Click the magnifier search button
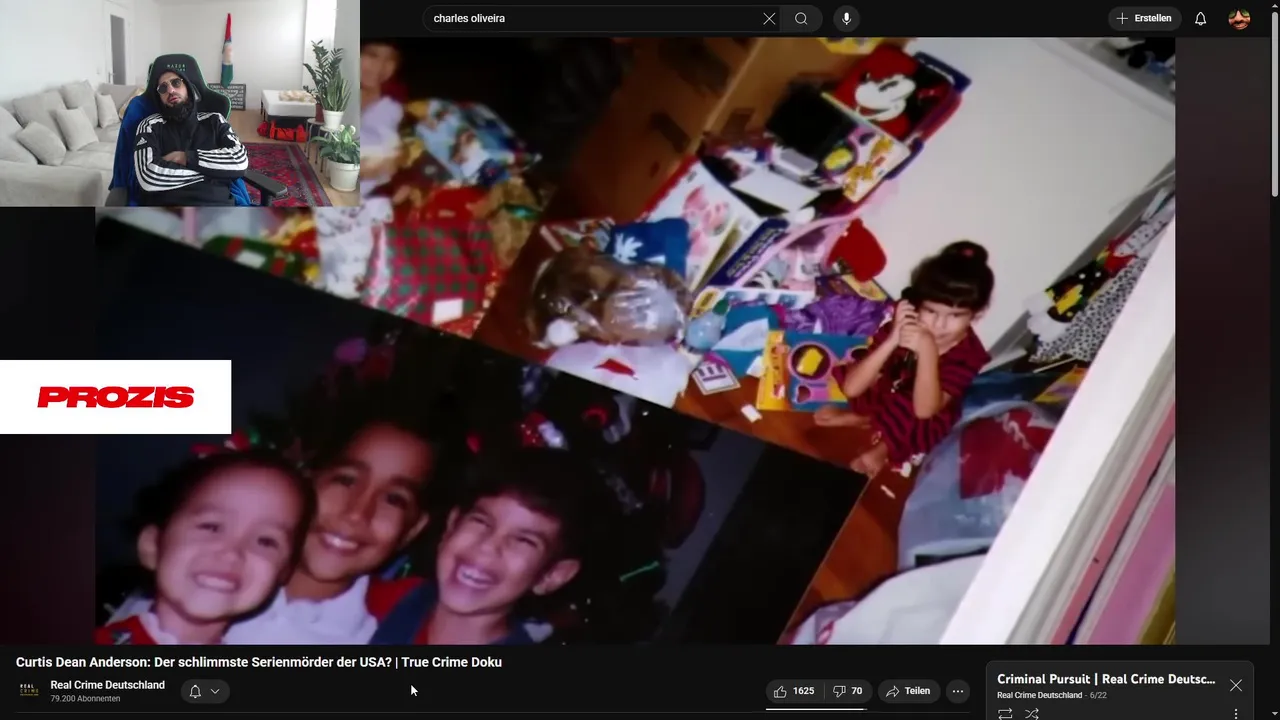Viewport: 1280px width, 720px height. (801, 18)
